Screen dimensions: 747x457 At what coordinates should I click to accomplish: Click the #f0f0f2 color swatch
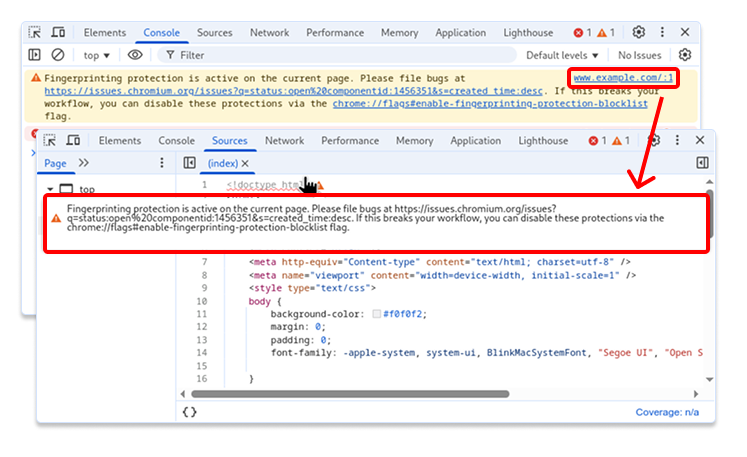coord(376,314)
